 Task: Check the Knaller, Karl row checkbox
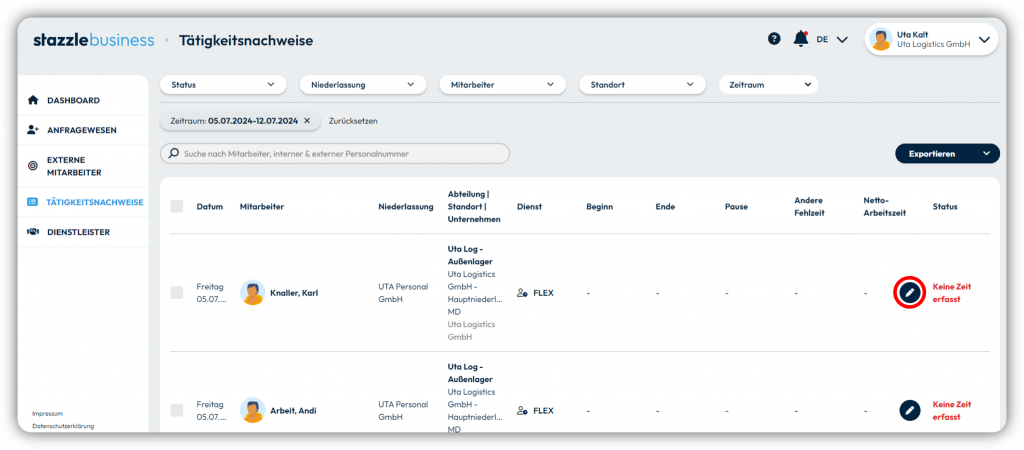click(x=177, y=293)
